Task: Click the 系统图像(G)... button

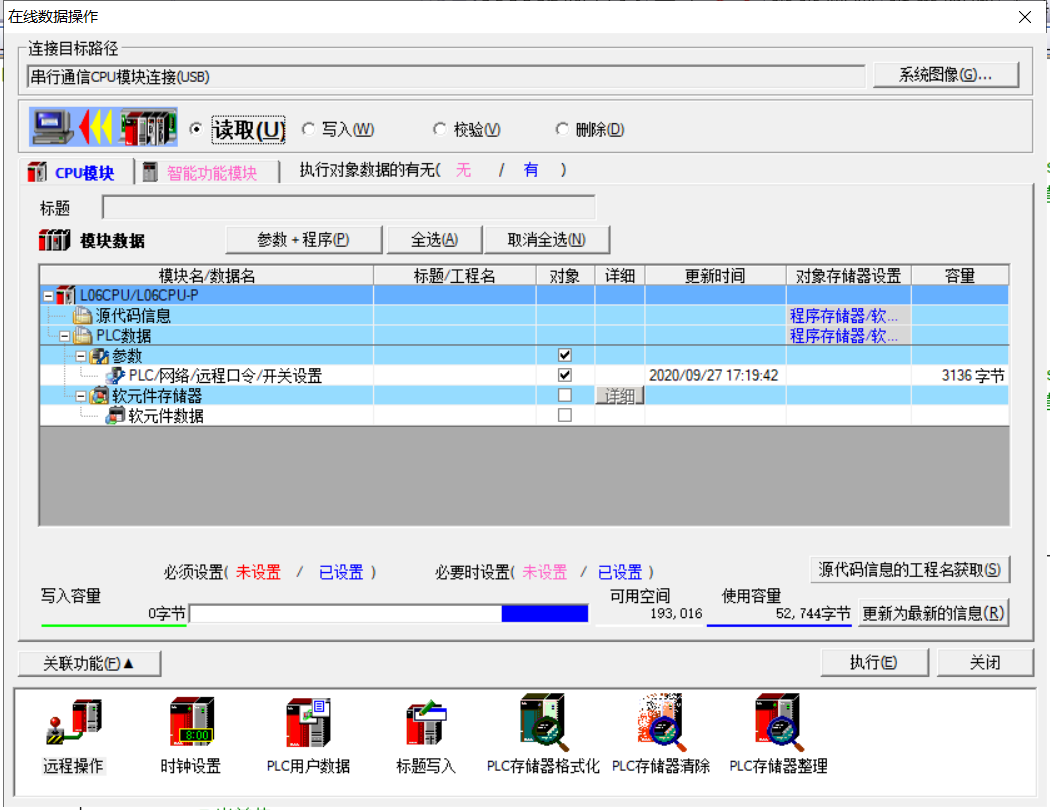Action: [945, 75]
